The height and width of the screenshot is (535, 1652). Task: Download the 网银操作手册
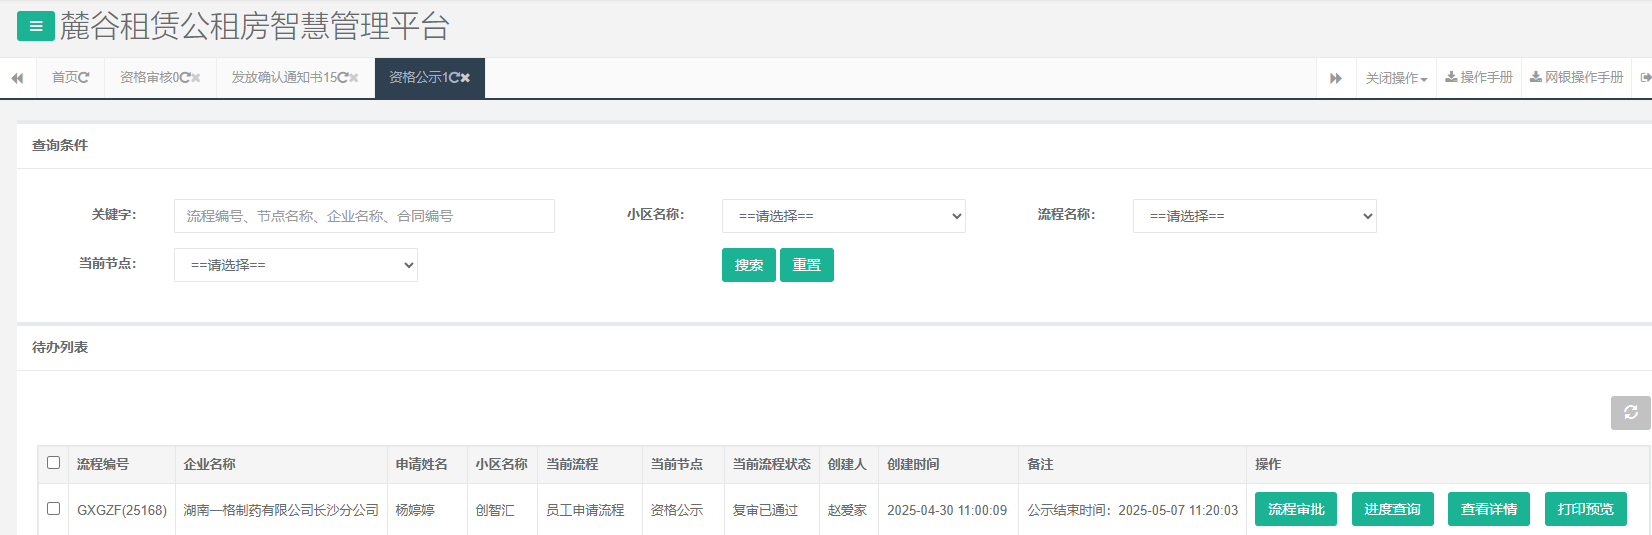pos(1576,78)
